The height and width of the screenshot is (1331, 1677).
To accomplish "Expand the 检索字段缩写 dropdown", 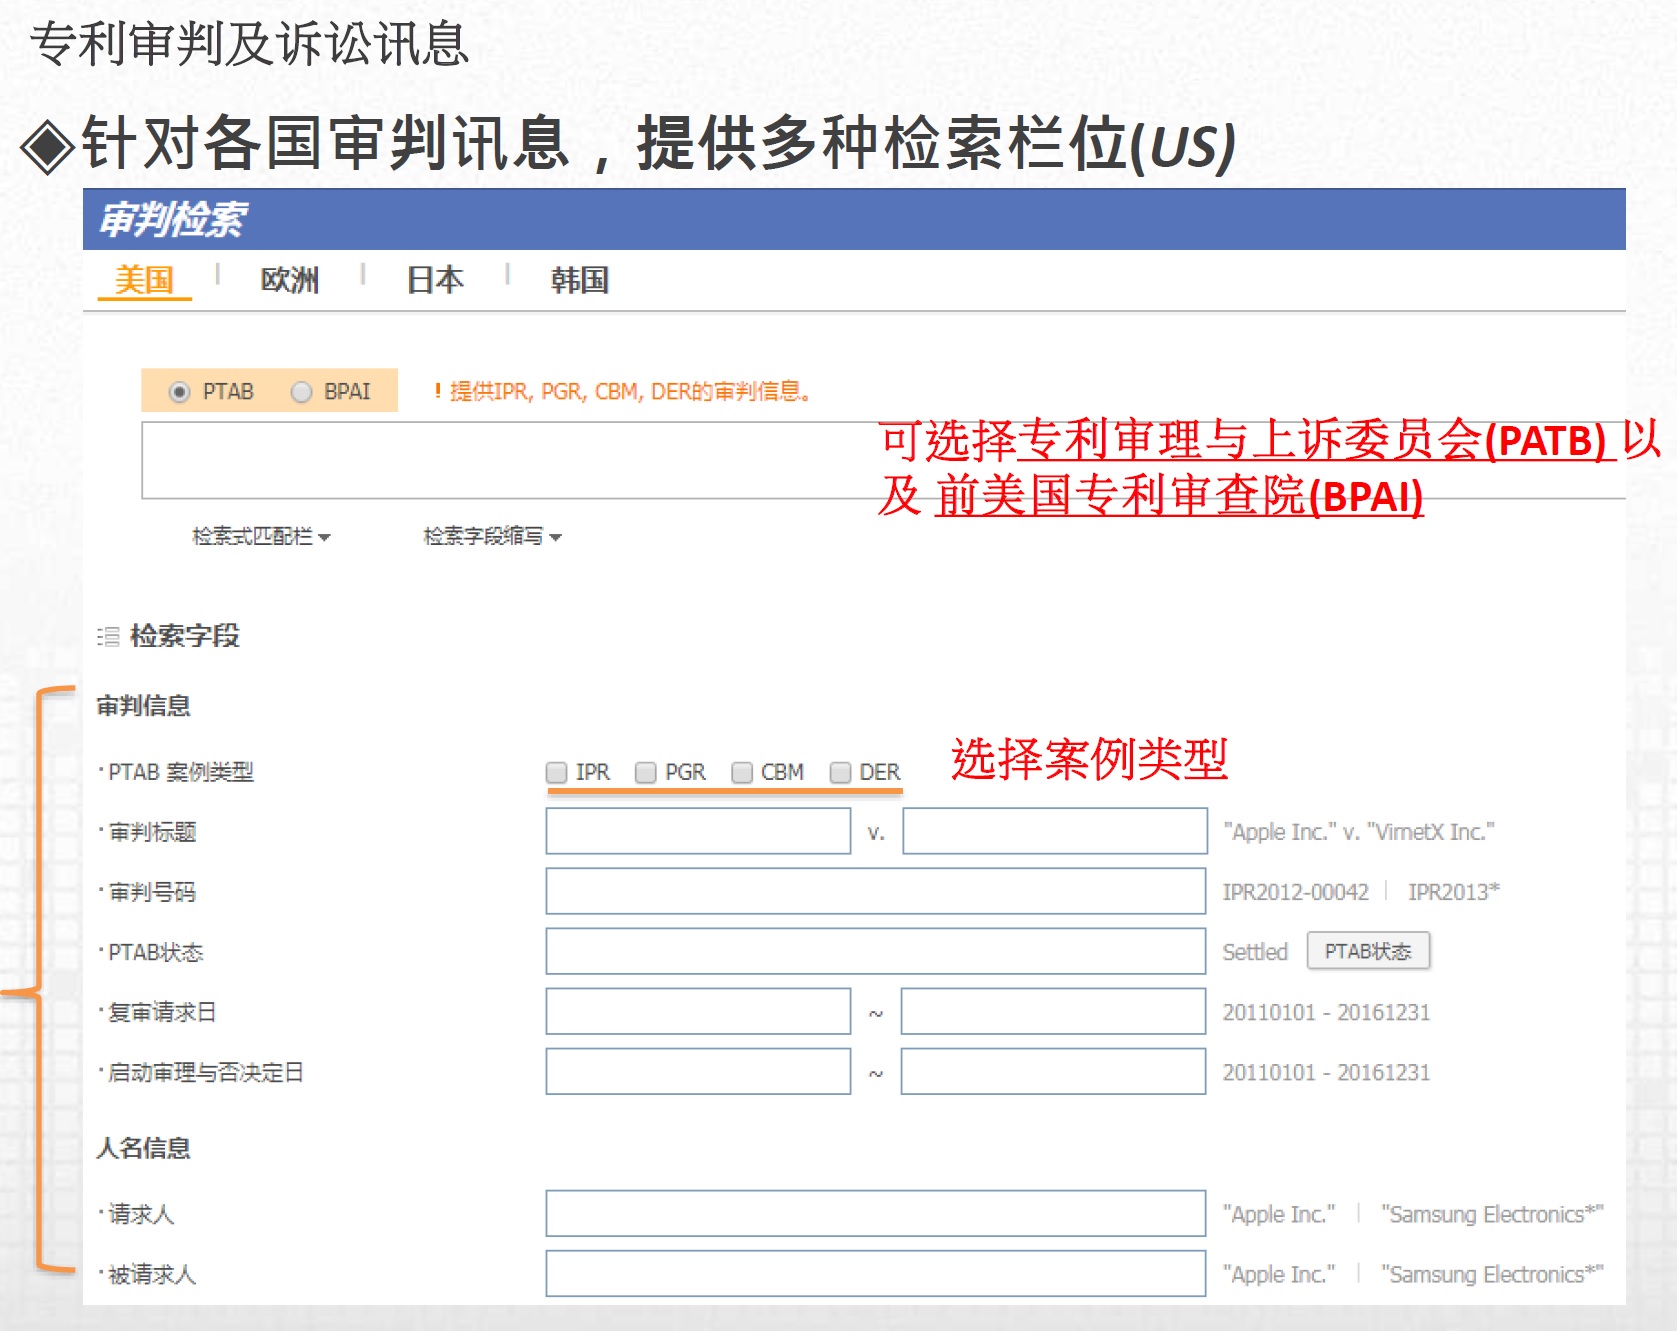I will coord(492,537).
